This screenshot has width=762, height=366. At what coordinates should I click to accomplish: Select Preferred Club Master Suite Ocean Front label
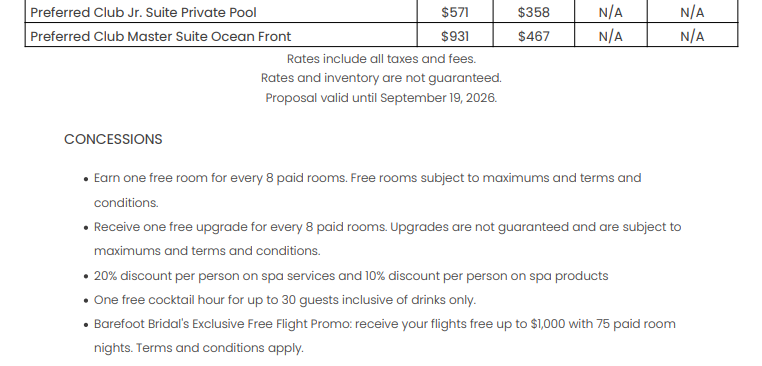tap(160, 36)
